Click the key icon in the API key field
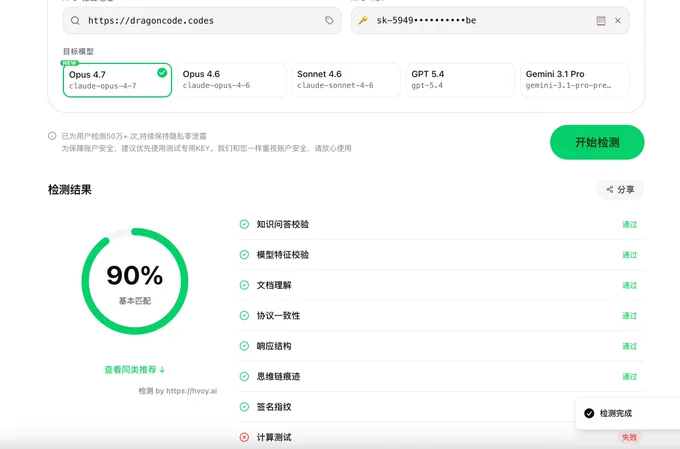Viewport: 680px width, 449px height. click(363, 20)
